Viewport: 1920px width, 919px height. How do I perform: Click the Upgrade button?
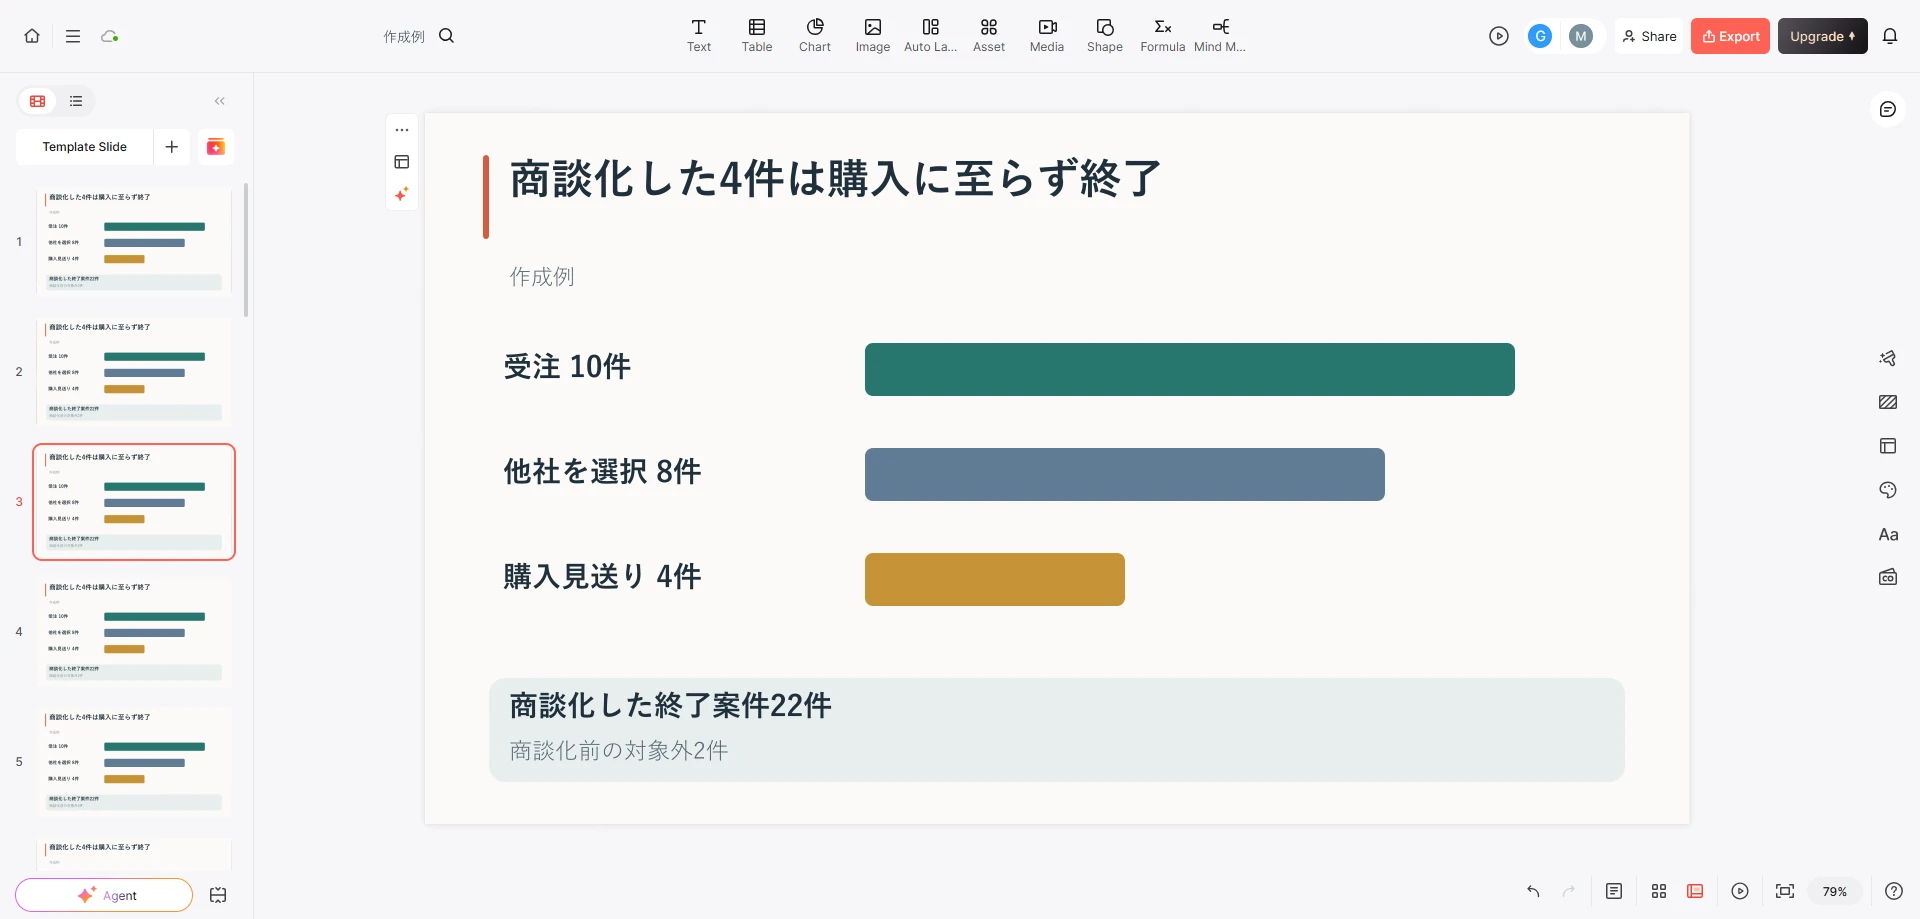pos(1822,36)
